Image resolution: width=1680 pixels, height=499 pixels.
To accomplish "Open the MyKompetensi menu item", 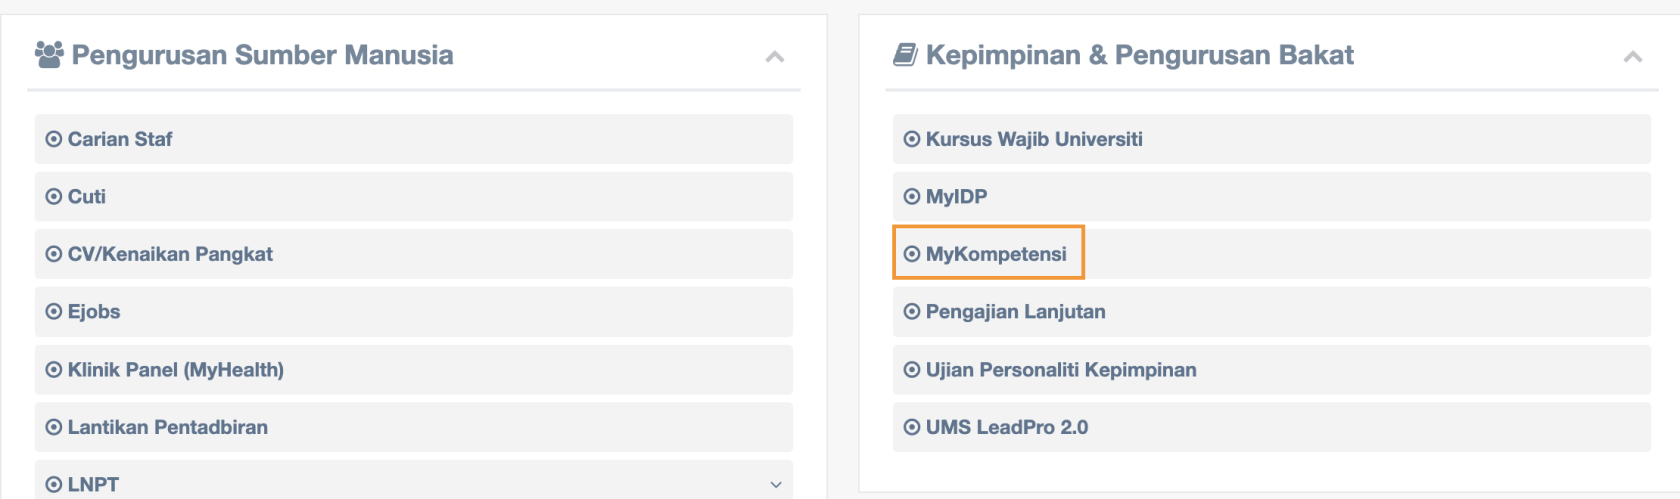I will pyautogui.click(x=1272, y=254).
